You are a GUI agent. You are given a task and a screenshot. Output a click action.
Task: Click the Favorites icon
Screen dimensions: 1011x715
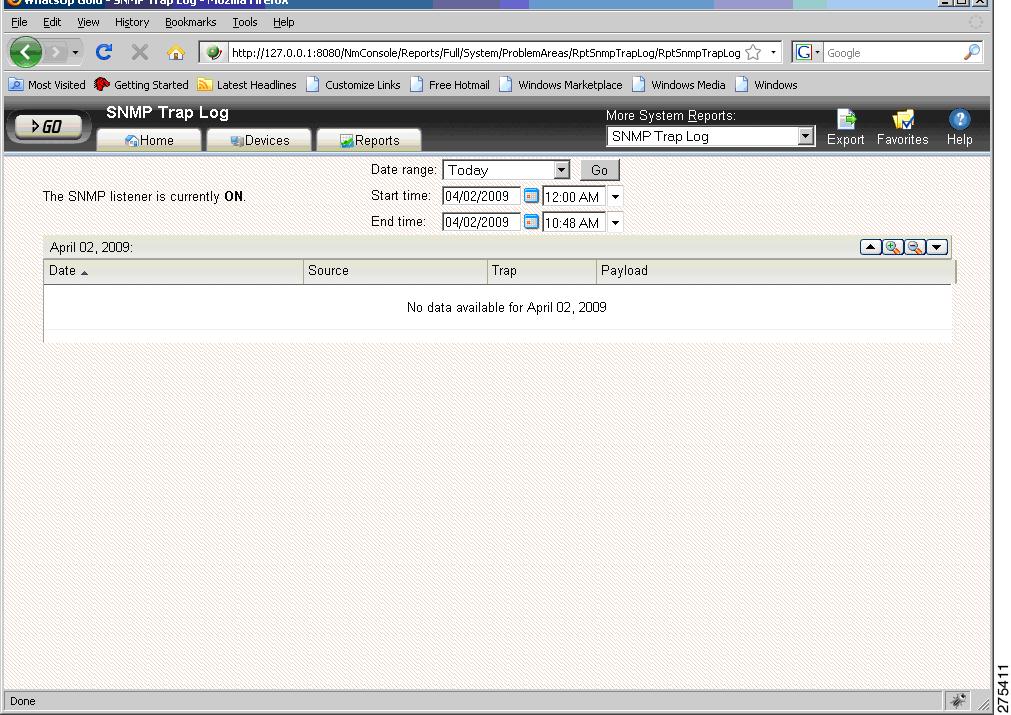(x=902, y=127)
